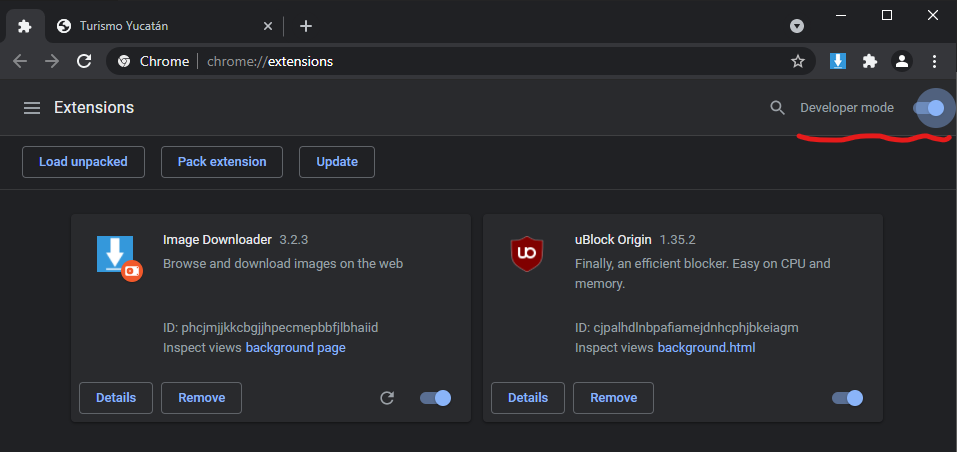The height and width of the screenshot is (452, 957).
Task: Click the uBlock 'Finally, an efficient blocker' description
Action: click(x=702, y=274)
